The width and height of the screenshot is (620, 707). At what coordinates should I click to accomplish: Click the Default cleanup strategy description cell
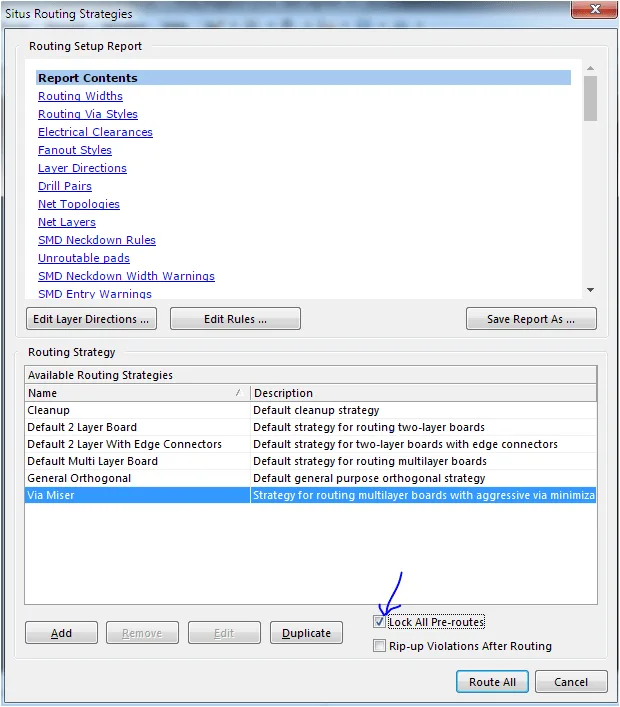[423, 410]
